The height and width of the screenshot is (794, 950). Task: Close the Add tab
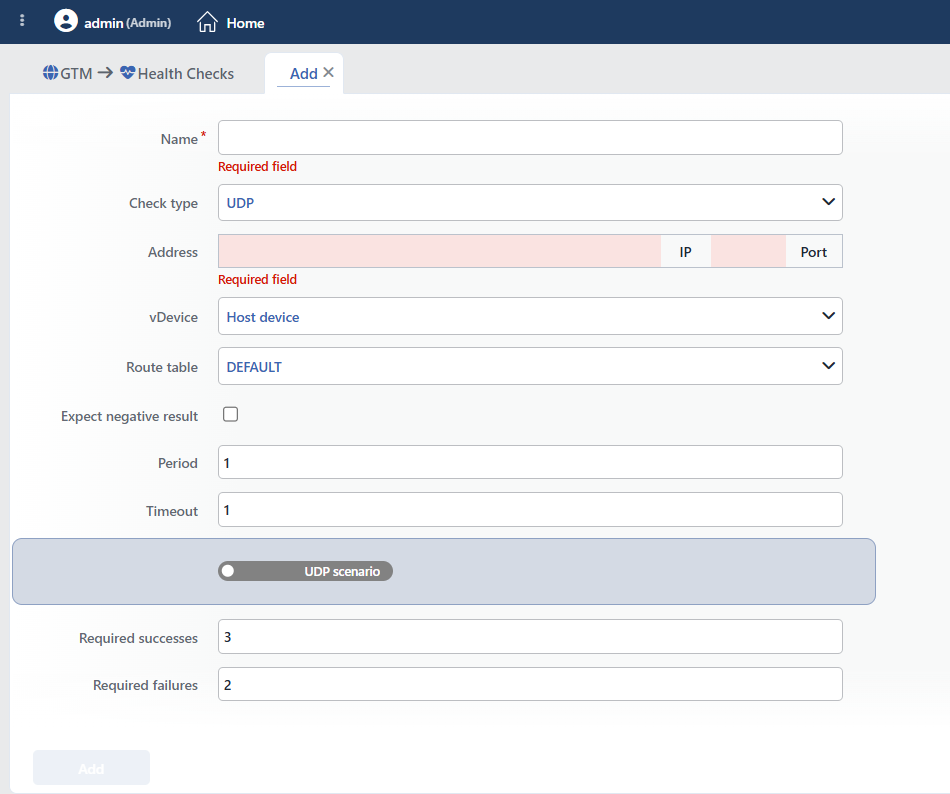[328, 72]
